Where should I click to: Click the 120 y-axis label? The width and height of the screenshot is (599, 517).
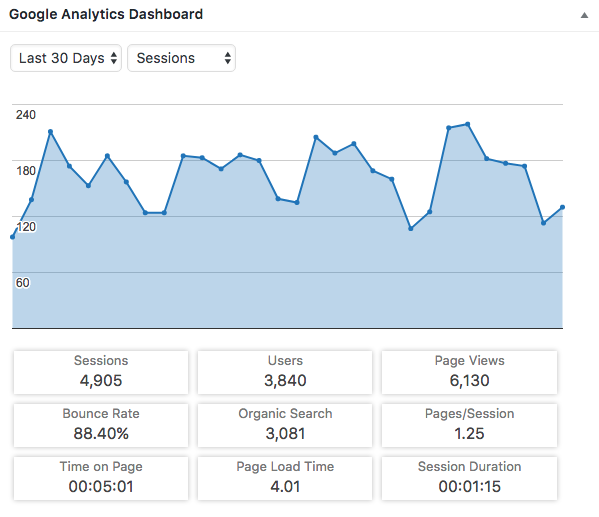pyautogui.click(x=26, y=227)
